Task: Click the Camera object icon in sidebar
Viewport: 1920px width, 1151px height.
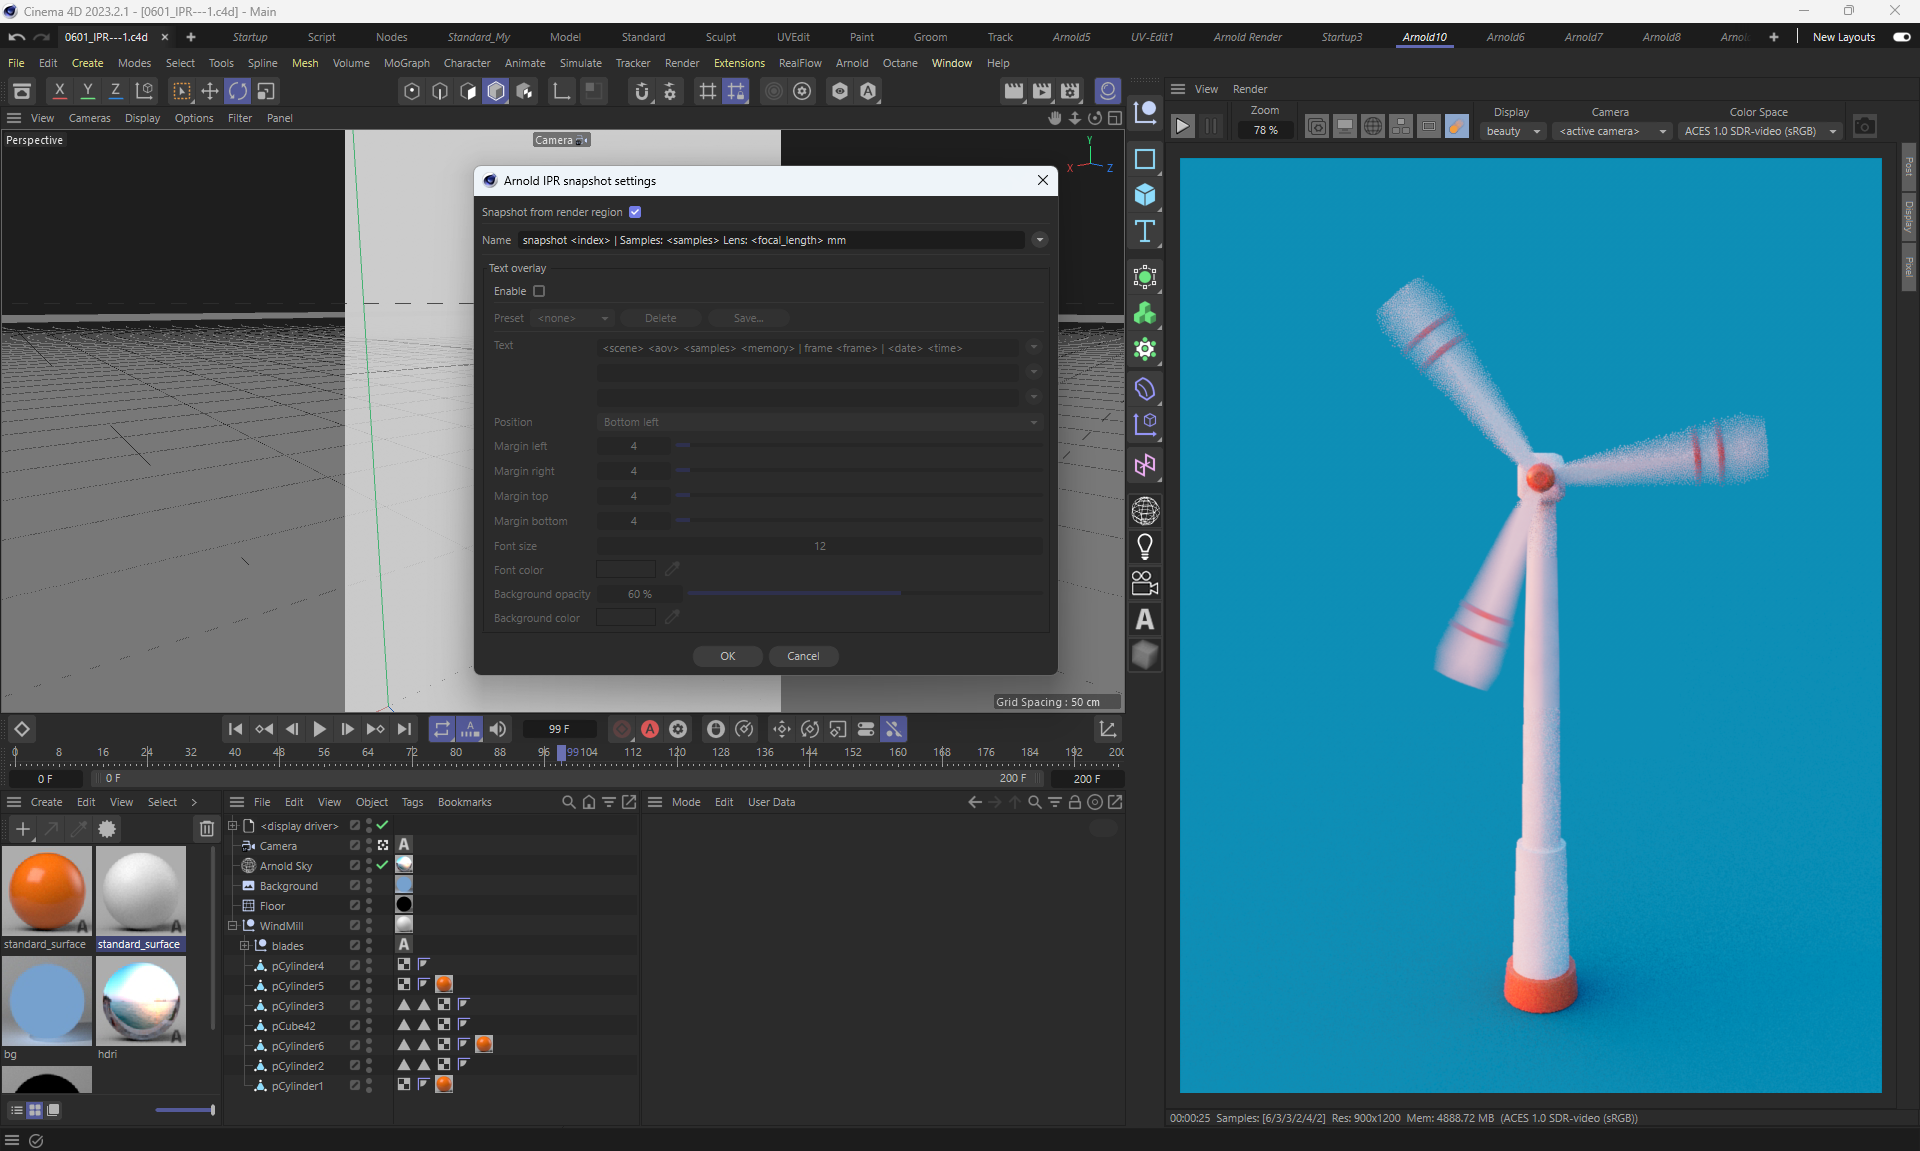Action: click(x=1145, y=583)
